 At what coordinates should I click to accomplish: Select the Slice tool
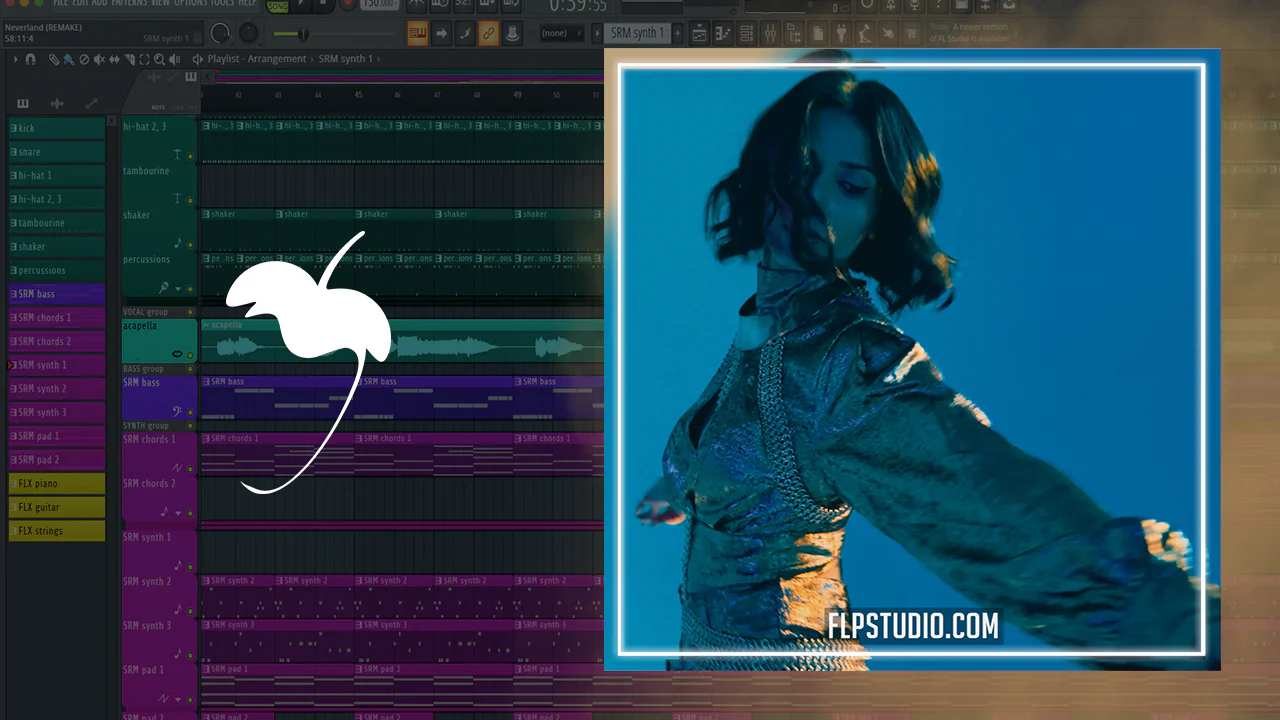(129, 59)
